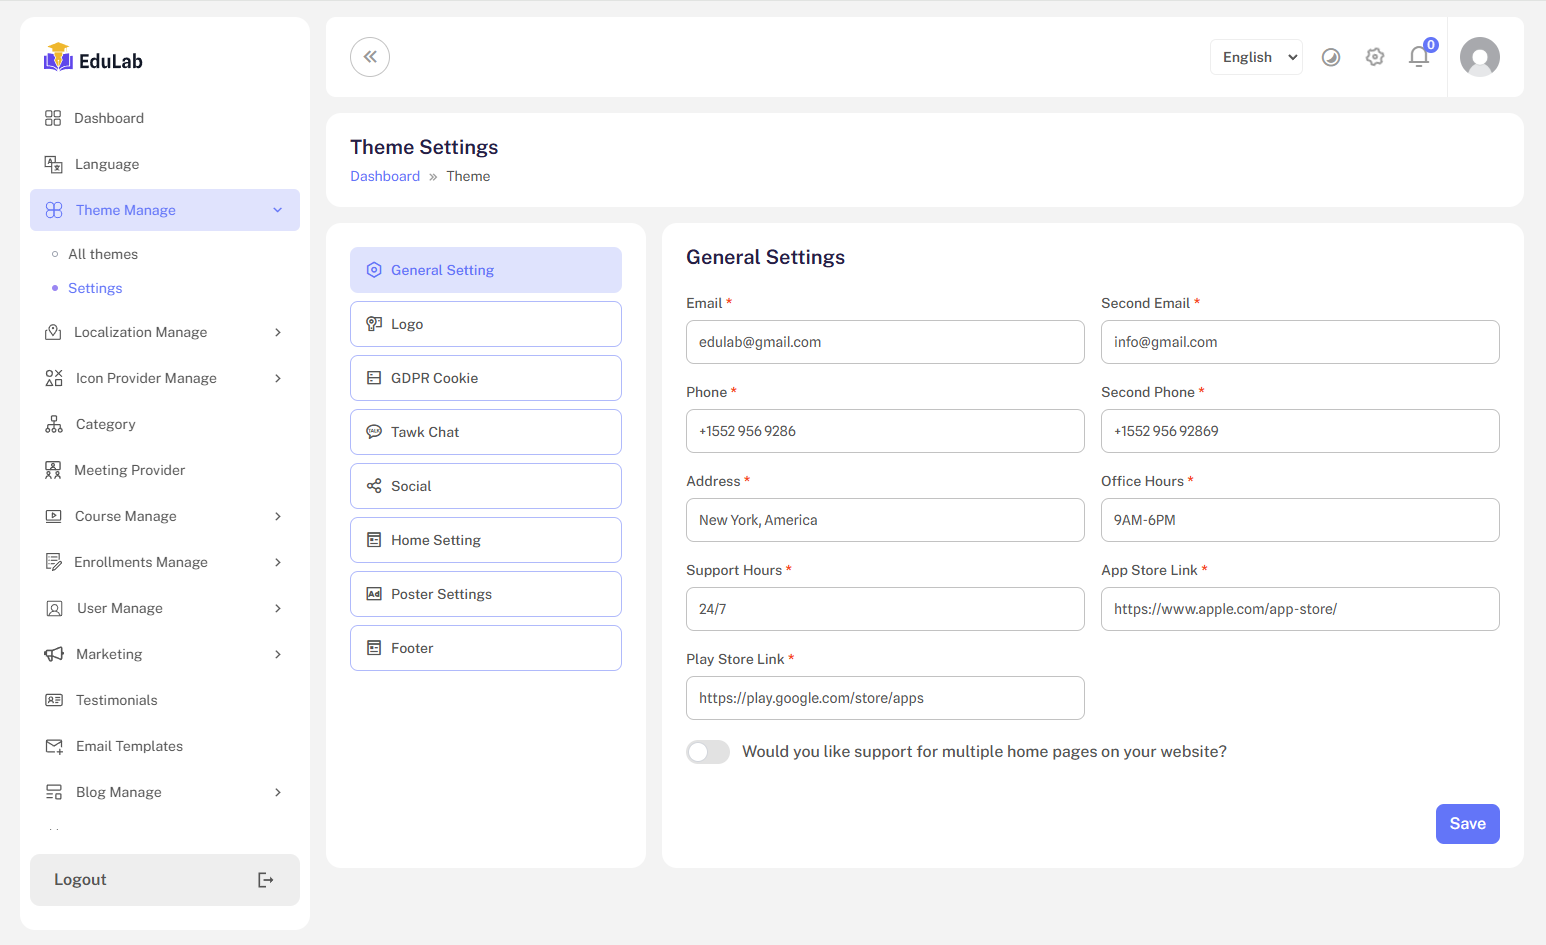
Task: Click the sidebar collapse double-arrow icon
Action: click(370, 57)
